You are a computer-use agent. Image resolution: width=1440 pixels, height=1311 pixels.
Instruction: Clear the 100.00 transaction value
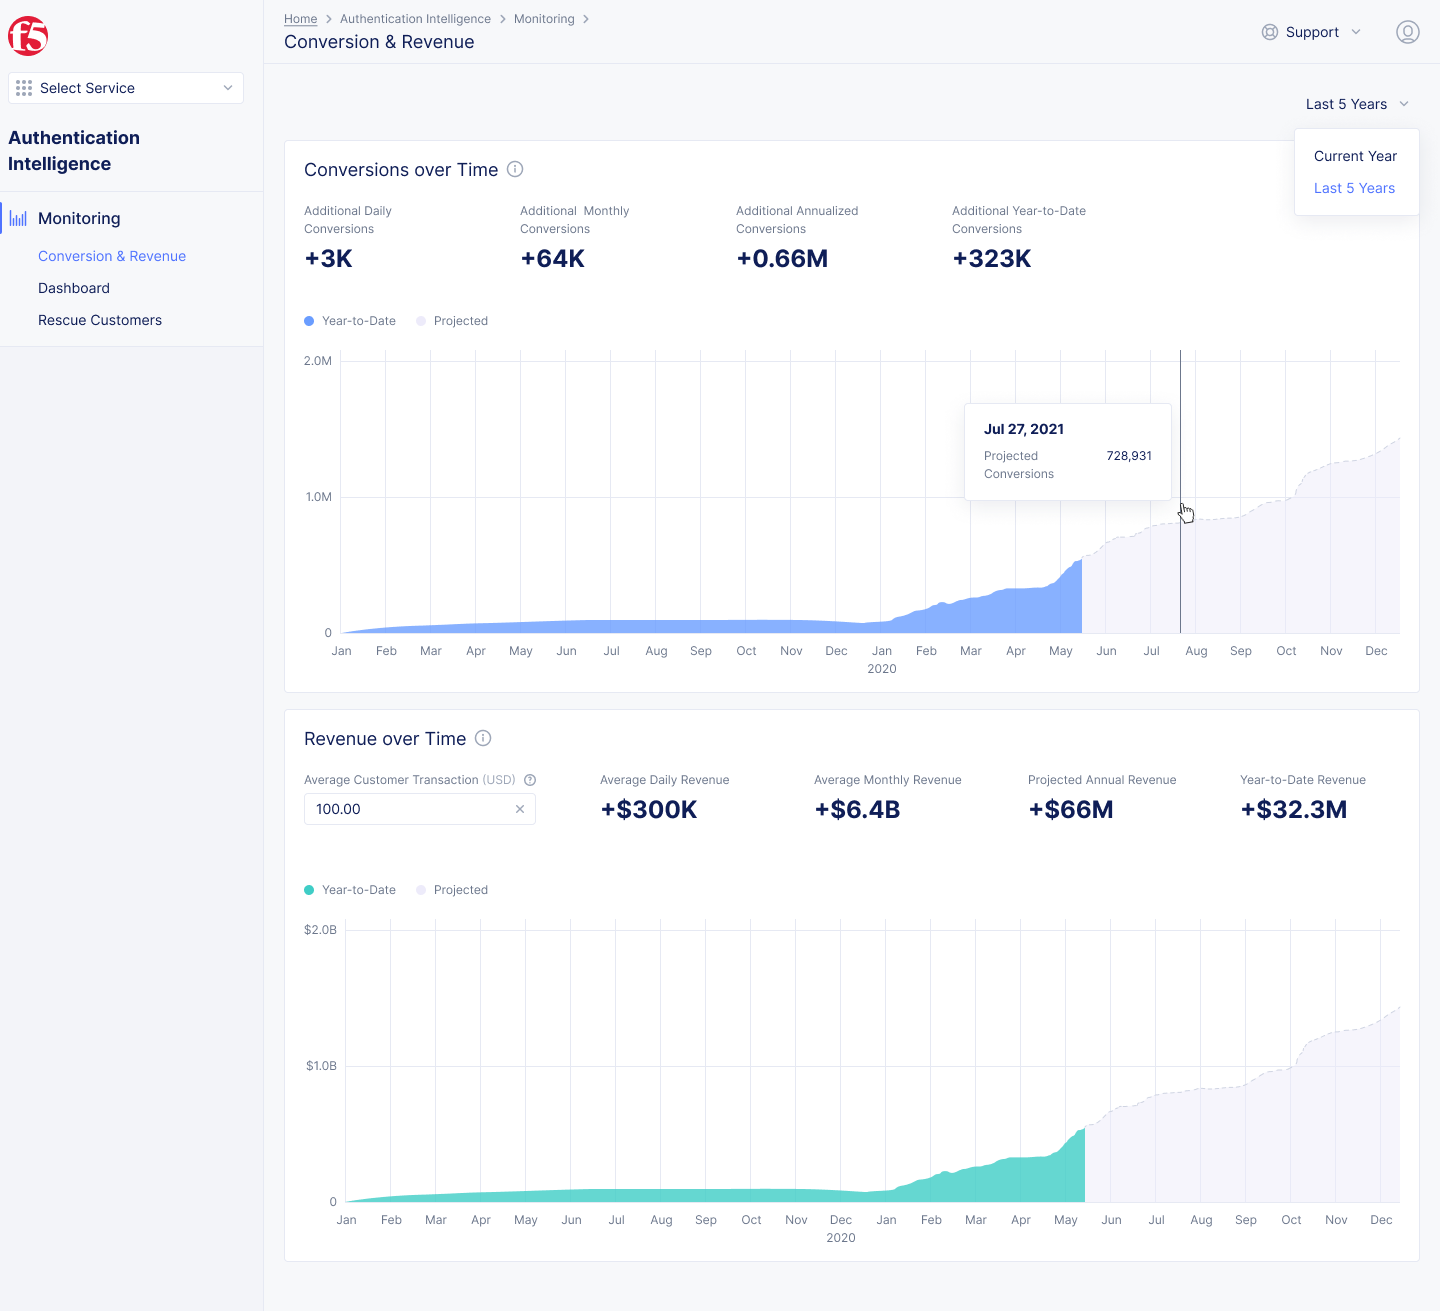(519, 809)
